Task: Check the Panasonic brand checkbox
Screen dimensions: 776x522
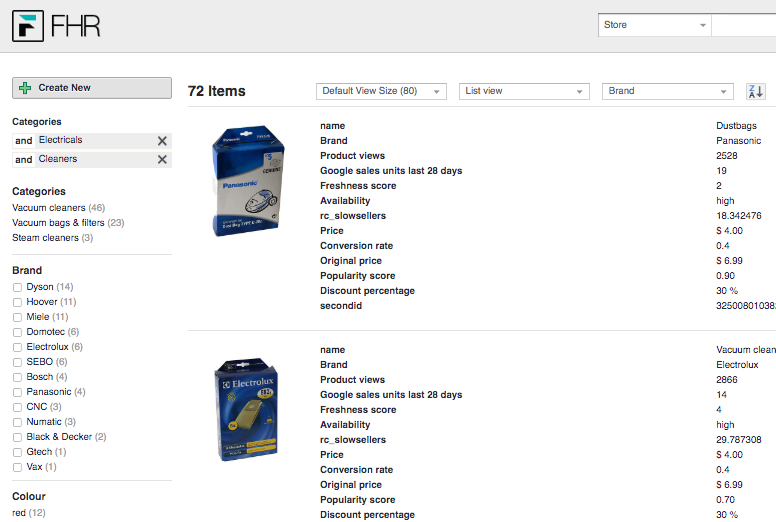Action: click(17, 392)
